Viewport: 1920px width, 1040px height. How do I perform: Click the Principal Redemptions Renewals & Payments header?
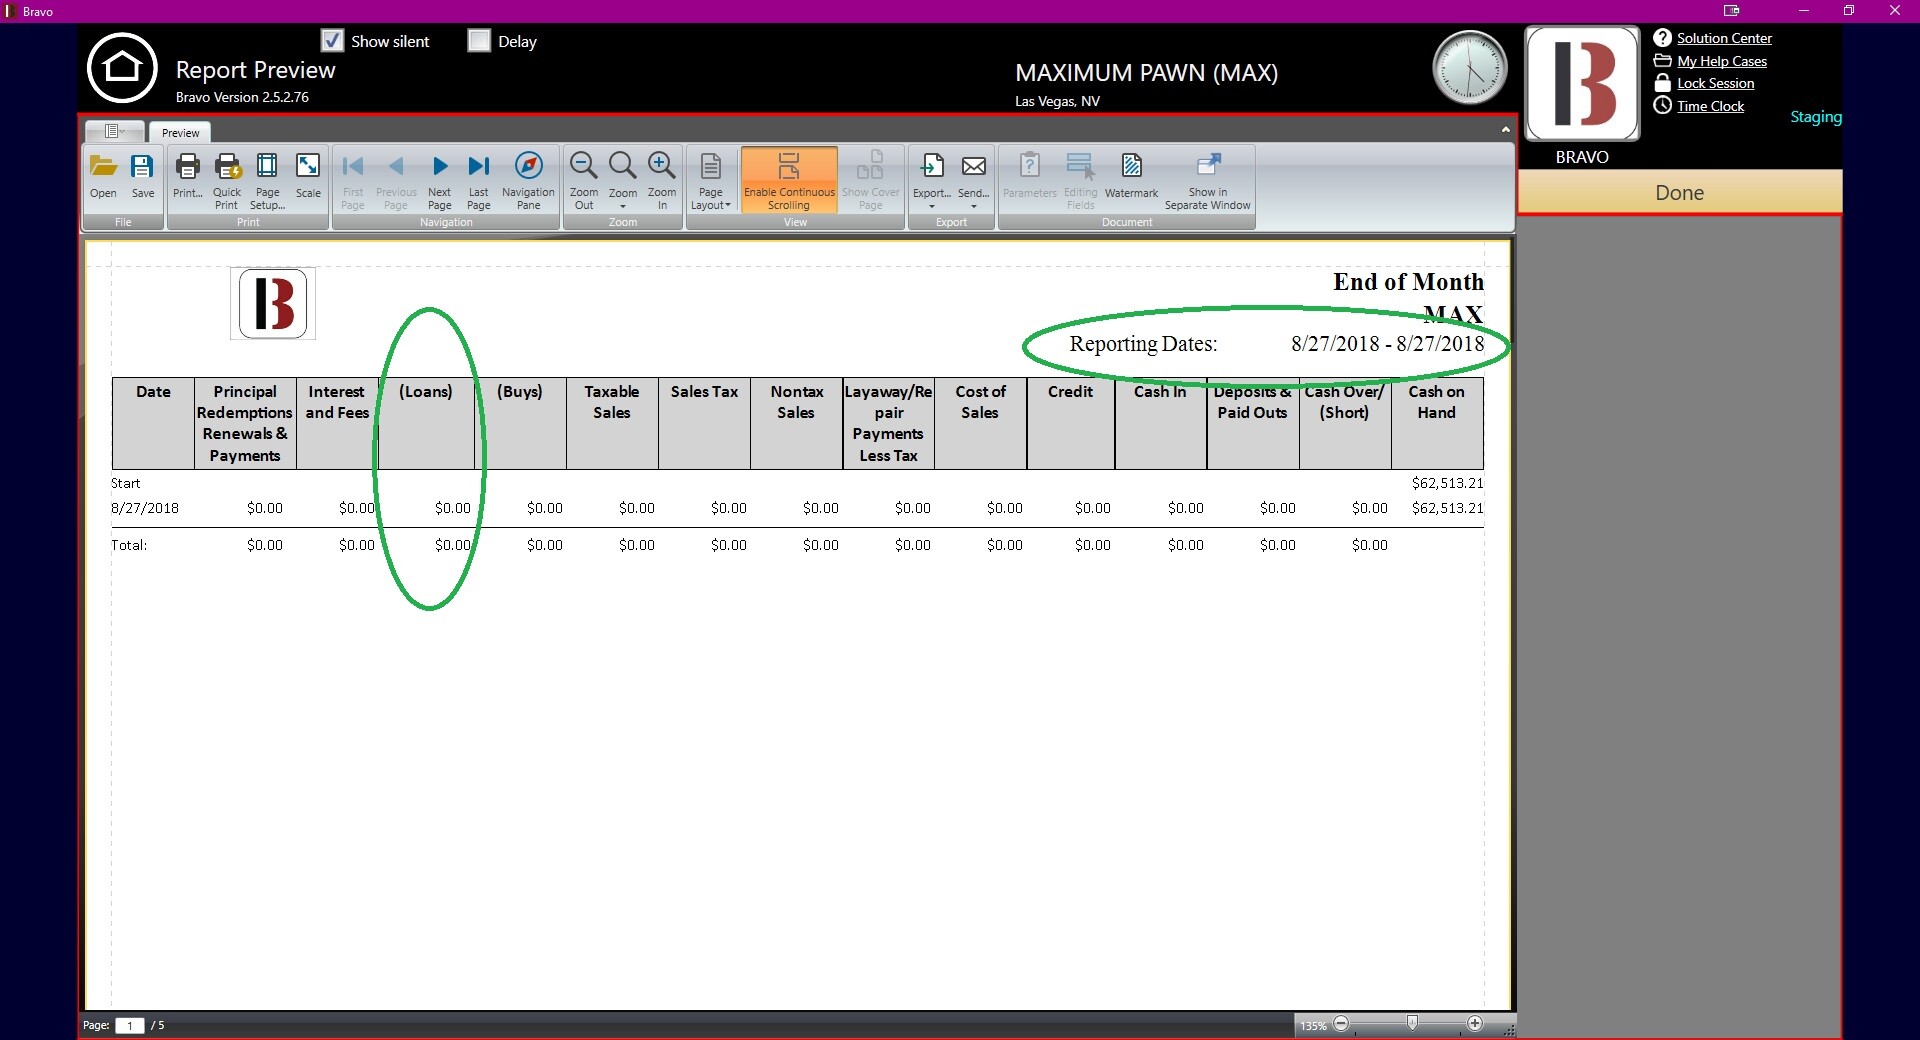[245, 423]
